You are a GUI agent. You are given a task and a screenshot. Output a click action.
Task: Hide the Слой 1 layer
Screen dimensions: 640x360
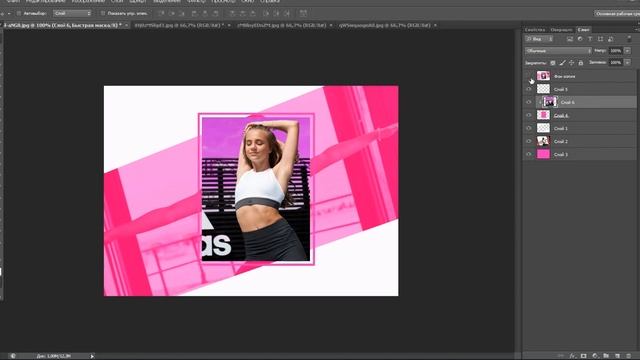click(x=529, y=129)
